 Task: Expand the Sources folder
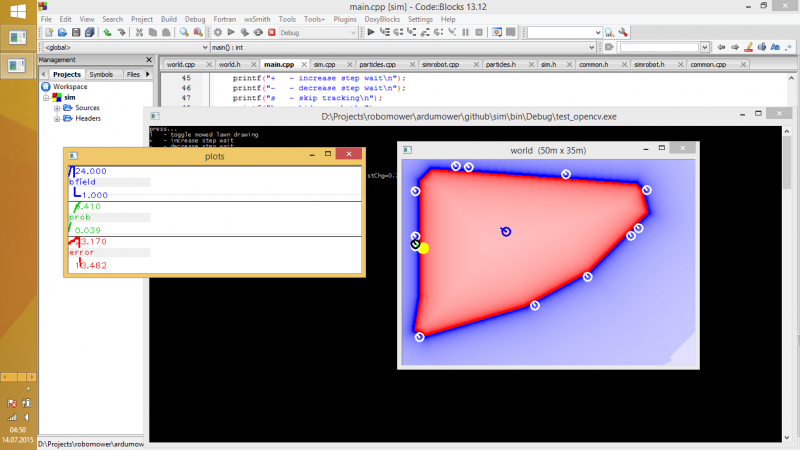pos(57,108)
